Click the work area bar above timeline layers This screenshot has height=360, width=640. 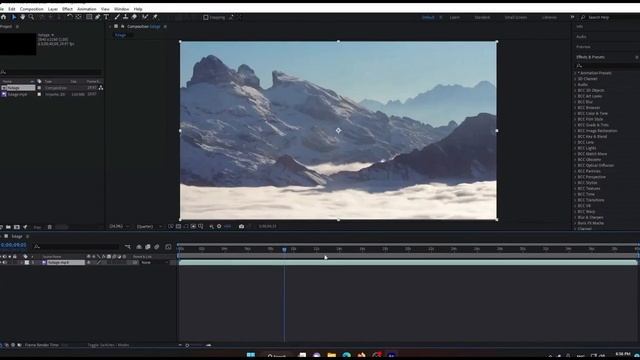tap(408, 256)
